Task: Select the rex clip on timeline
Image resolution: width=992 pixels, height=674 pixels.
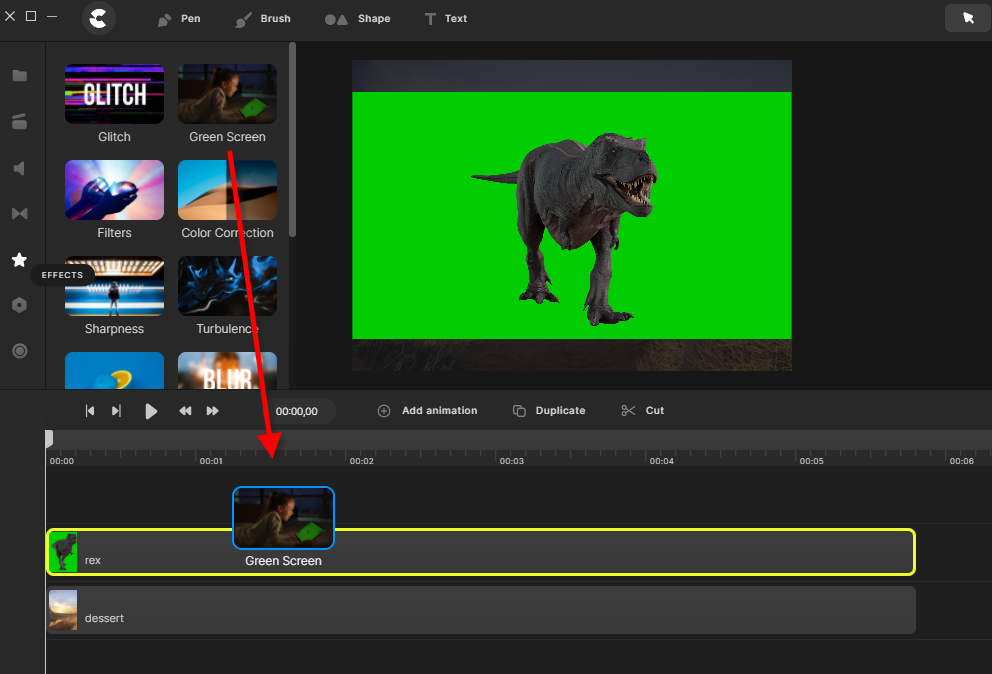Action: 481,552
